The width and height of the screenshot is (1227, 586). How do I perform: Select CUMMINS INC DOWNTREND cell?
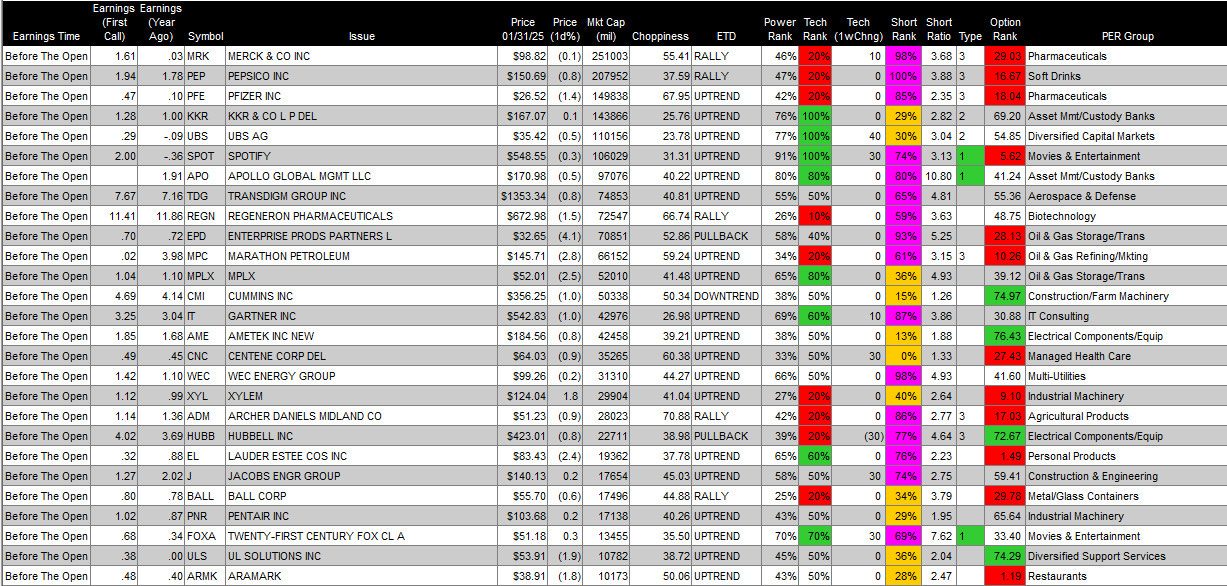click(x=726, y=296)
